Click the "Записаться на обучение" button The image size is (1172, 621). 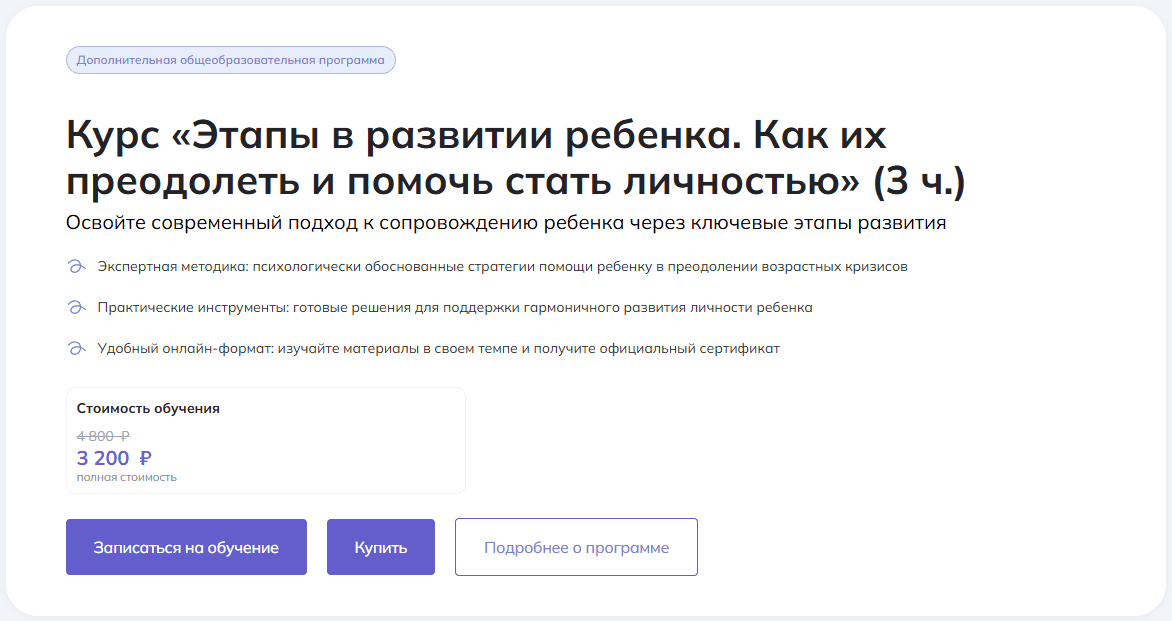coord(186,547)
